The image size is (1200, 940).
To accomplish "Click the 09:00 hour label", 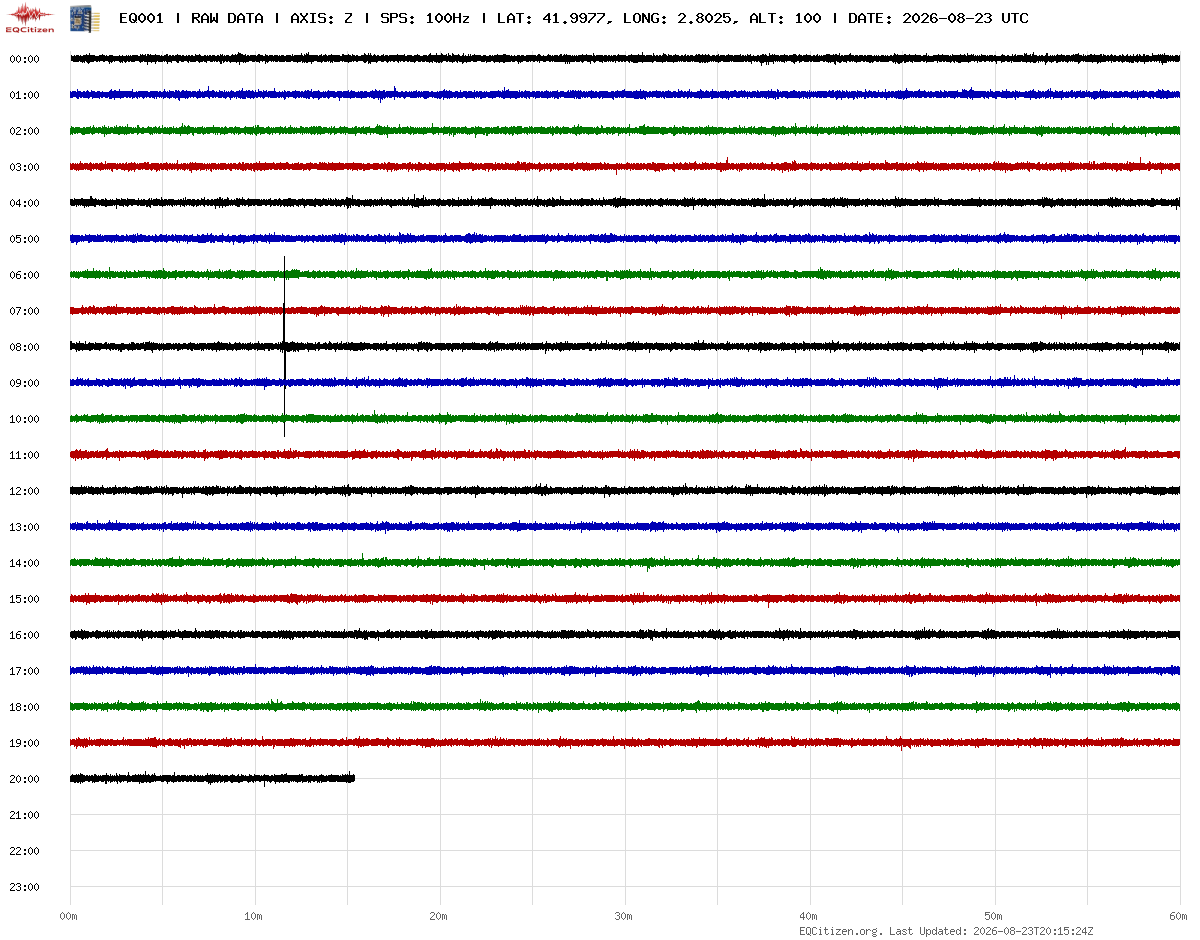I will pyautogui.click(x=24, y=383).
